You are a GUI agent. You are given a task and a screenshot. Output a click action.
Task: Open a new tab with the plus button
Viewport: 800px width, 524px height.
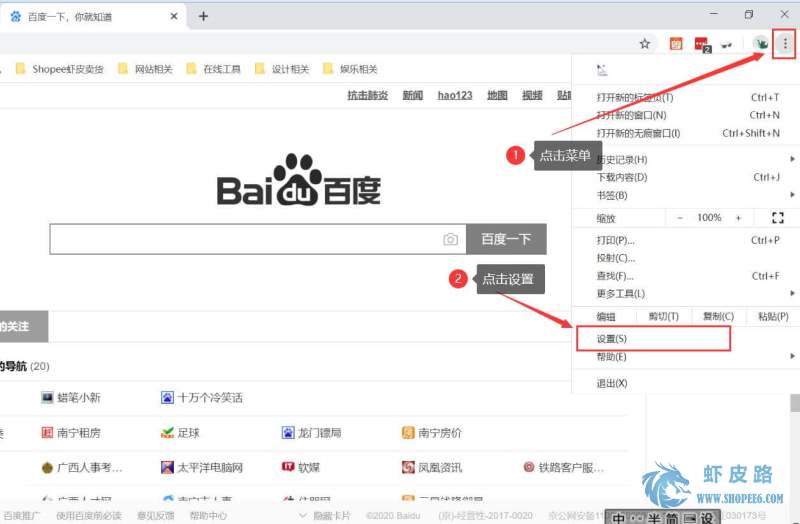click(x=203, y=16)
